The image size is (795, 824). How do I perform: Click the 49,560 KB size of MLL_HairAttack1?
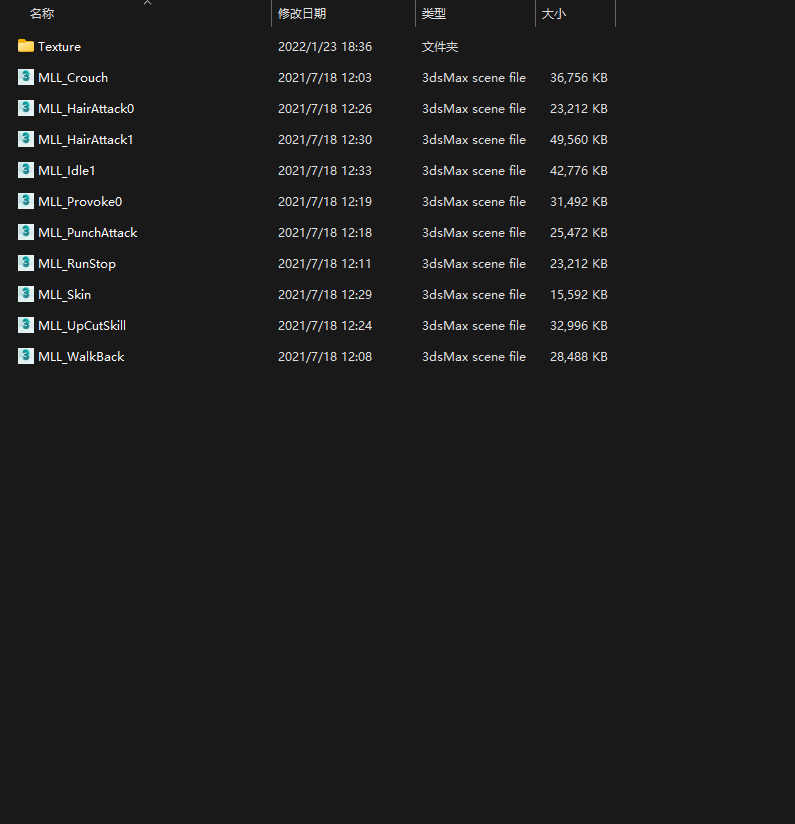click(x=578, y=140)
